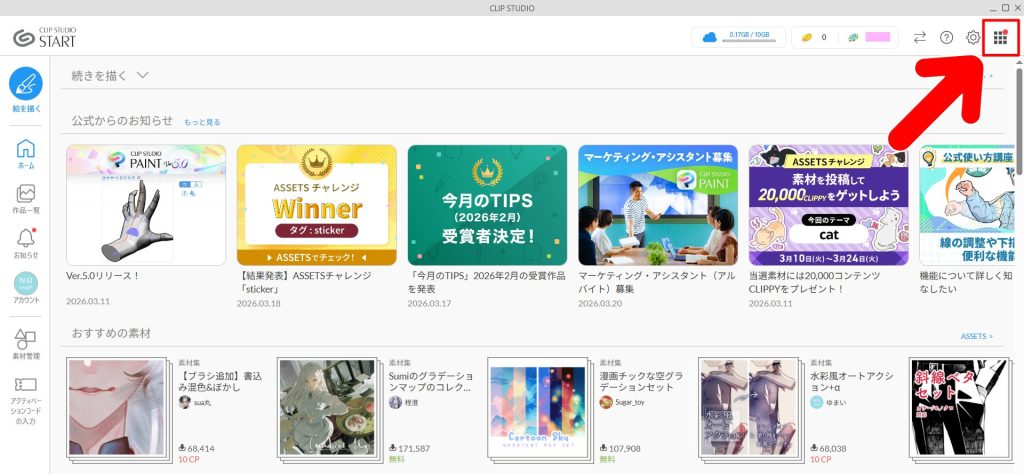Click the Ver.5.0リリース！ headline

coord(103,276)
